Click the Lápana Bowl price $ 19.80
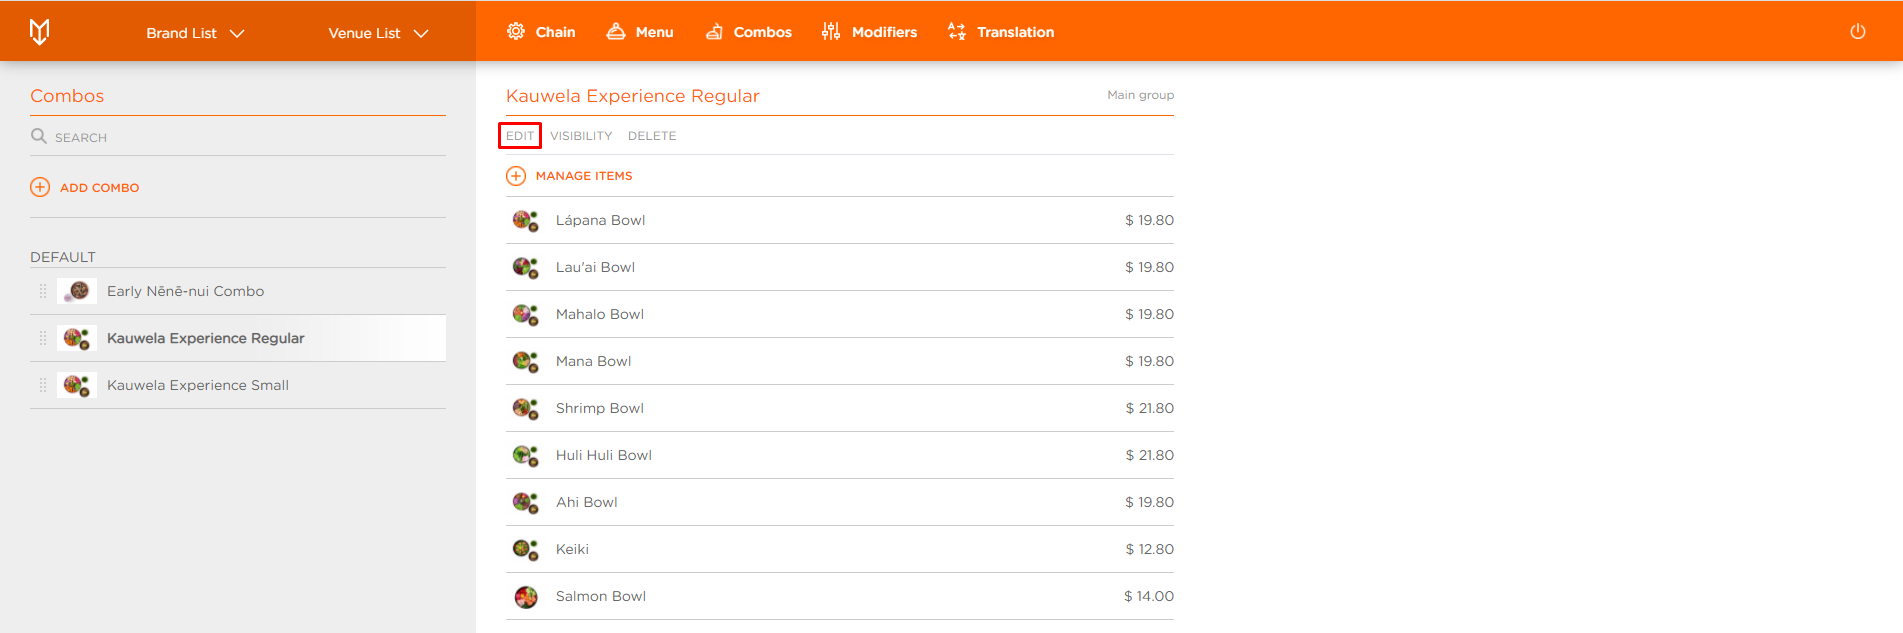The width and height of the screenshot is (1903, 633). click(1150, 220)
